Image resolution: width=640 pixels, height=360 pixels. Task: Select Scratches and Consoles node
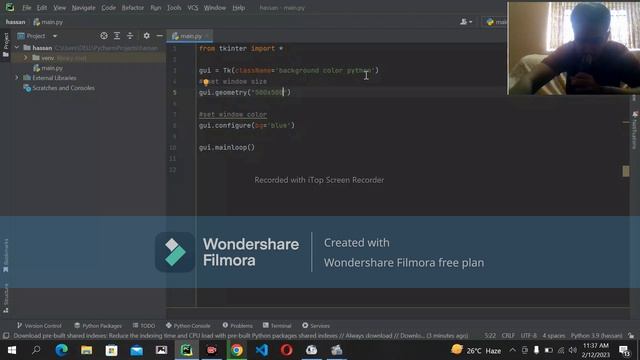pos(59,88)
